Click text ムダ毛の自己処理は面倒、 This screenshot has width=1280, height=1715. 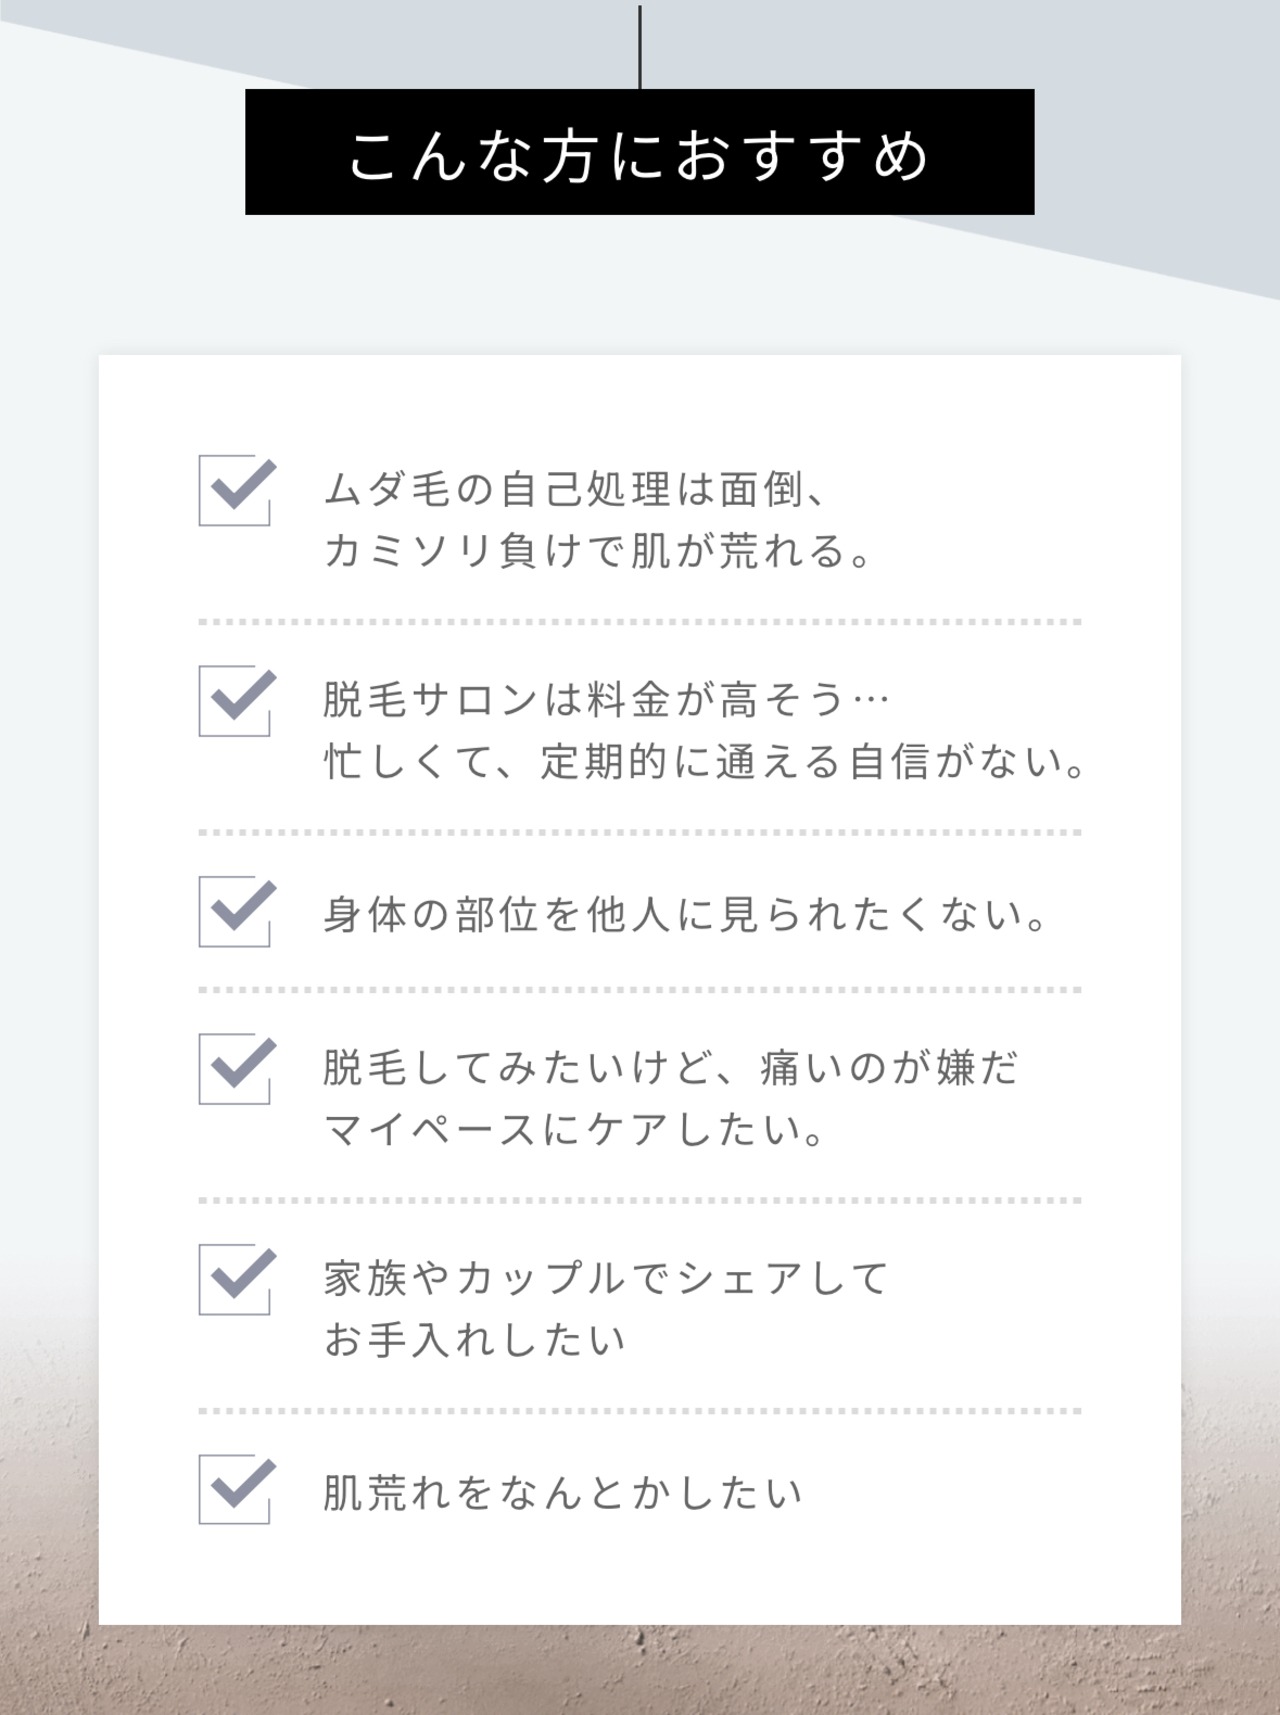[574, 490]
